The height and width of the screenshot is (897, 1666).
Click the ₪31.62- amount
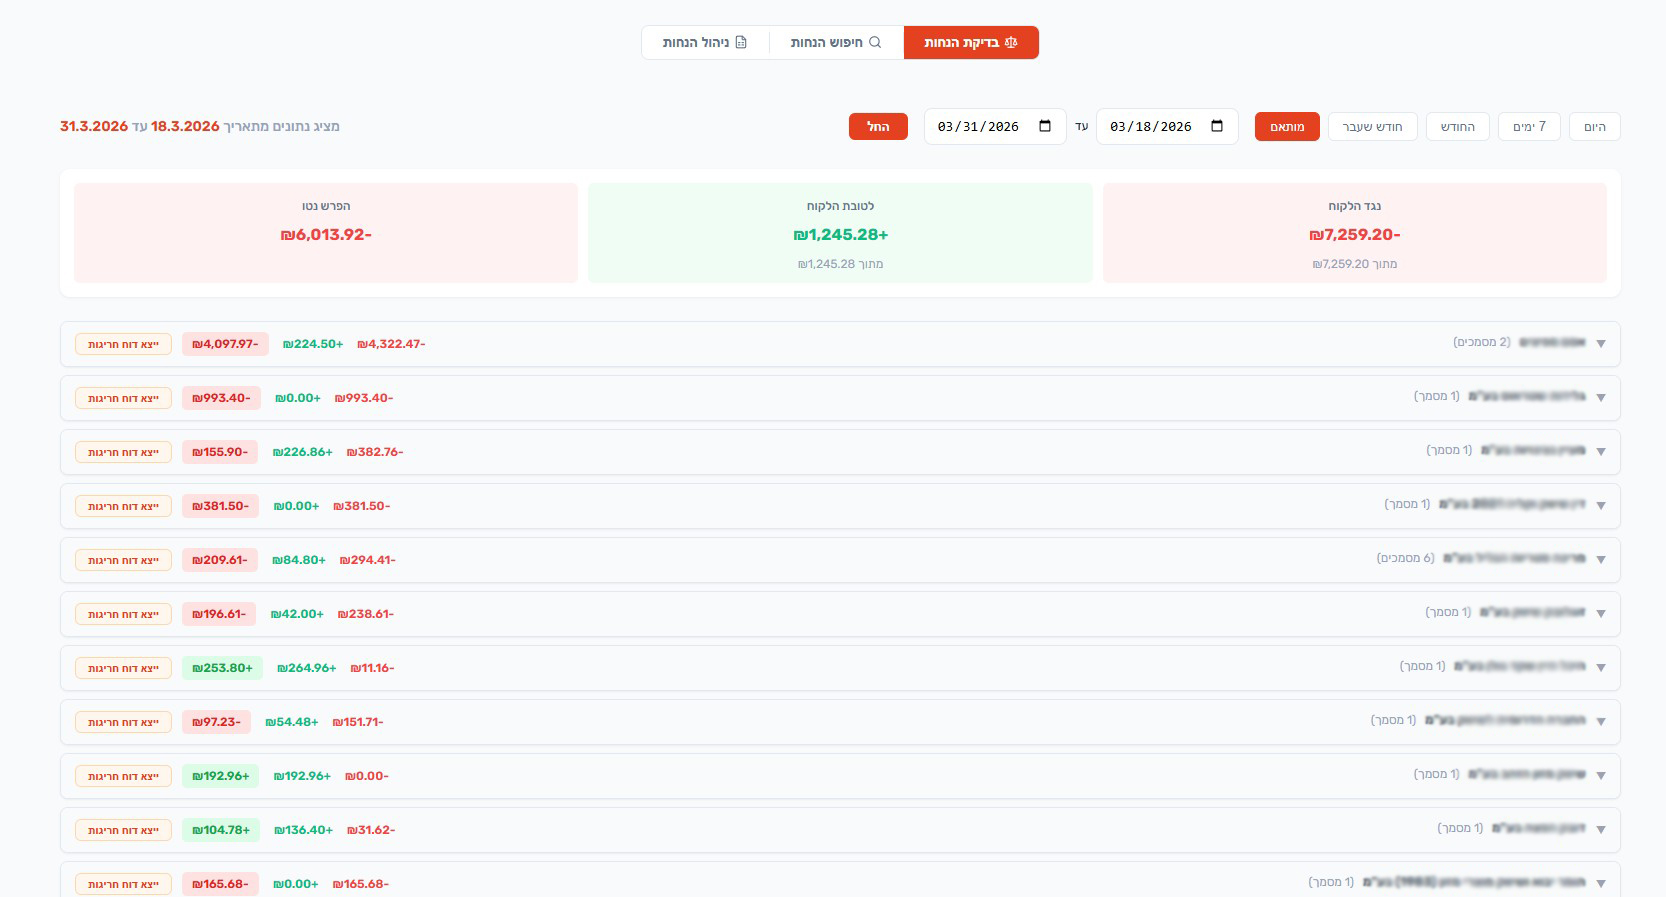tap(371, 830)
